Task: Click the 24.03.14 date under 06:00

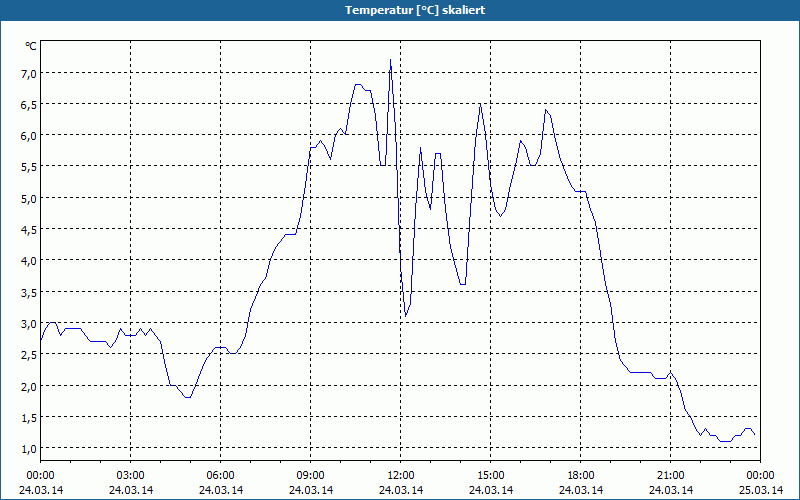Action: pos(221,490)
